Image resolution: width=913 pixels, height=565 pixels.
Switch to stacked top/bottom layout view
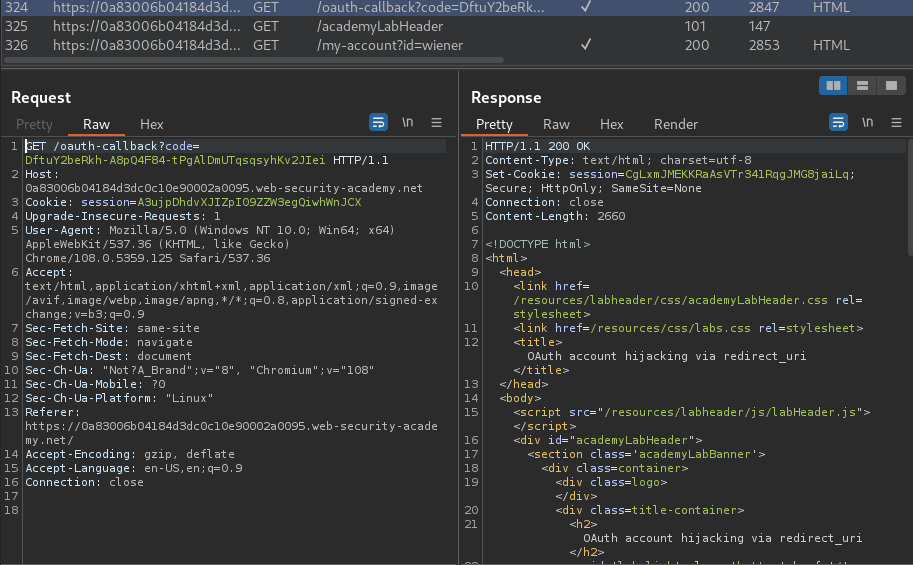tap(862, 86)
